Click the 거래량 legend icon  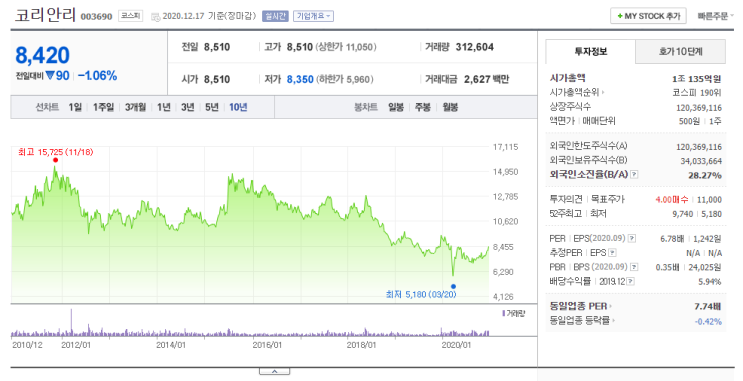click(x=503, y=313)
